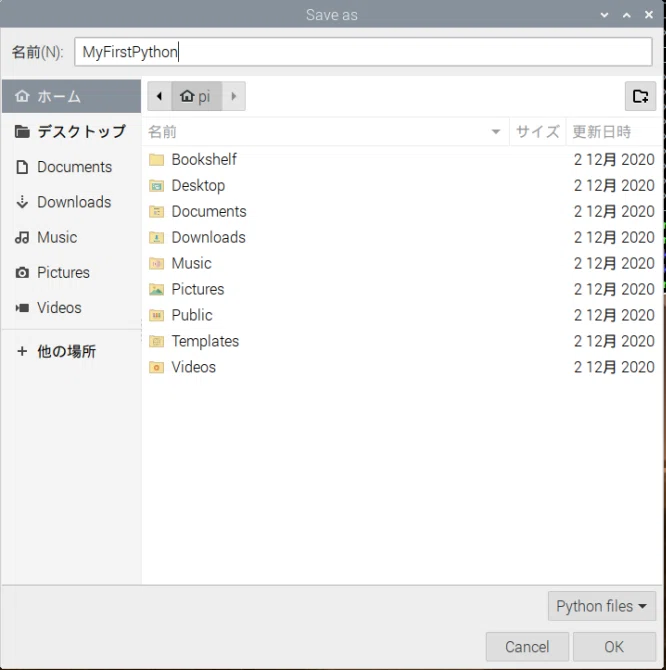Select the Desktop folder name in list

click(198, 186)
